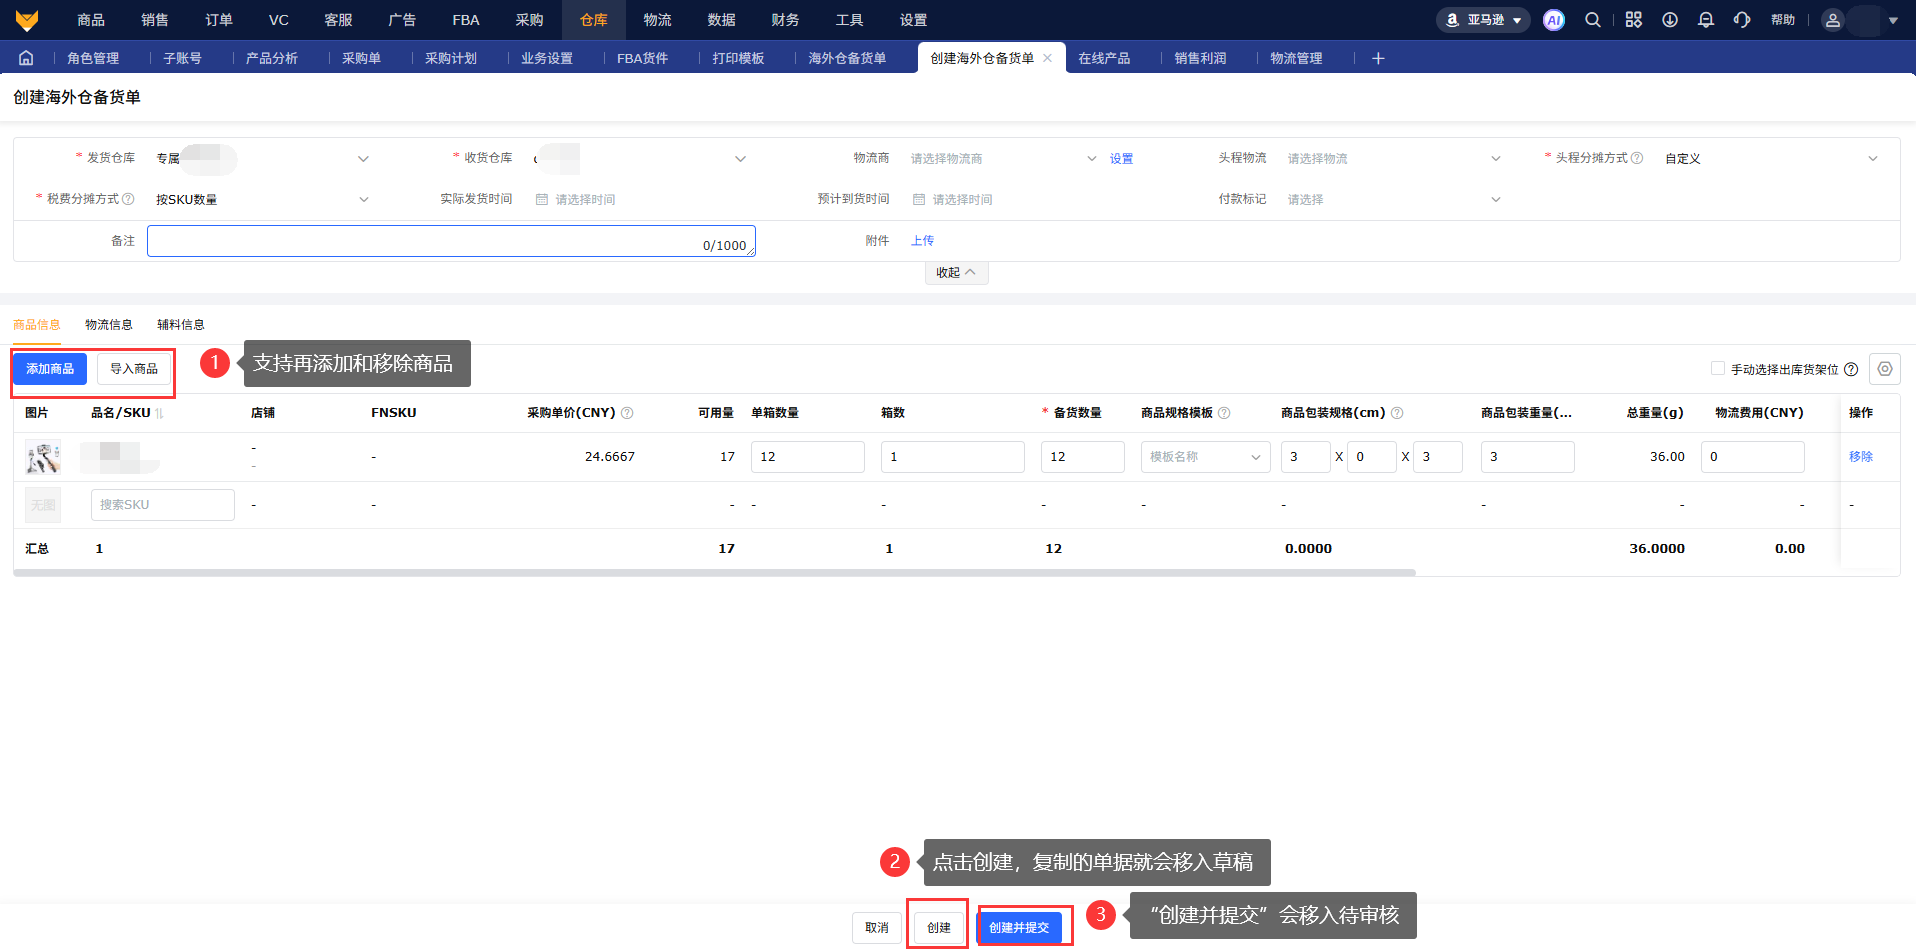Open the 仓库 top menu

[x=593, y=20]
